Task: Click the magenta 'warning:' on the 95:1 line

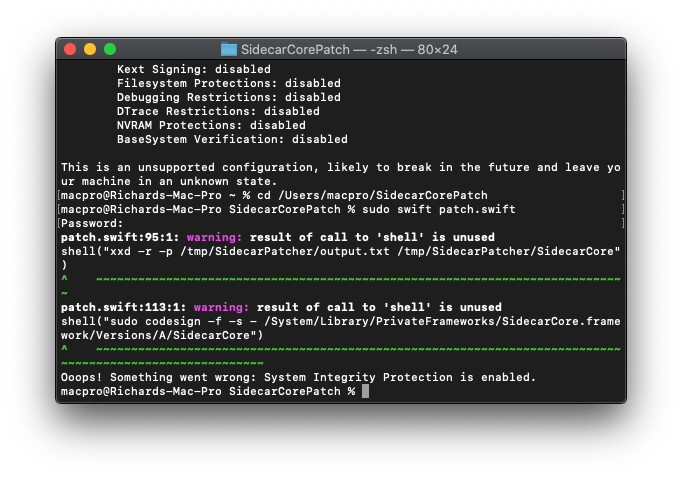Action: (214, 237)
